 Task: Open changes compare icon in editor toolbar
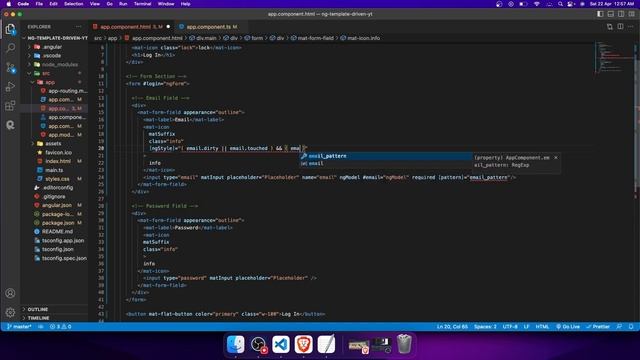point(609,27)
